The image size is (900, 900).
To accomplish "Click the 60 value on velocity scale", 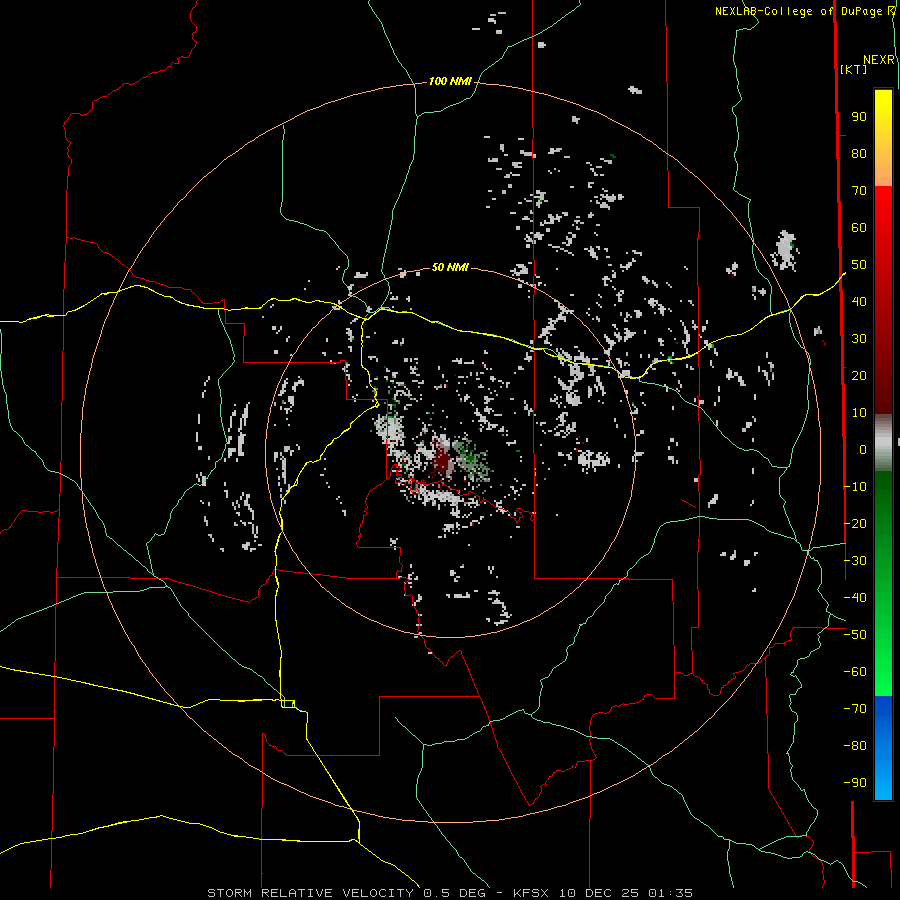I will pyautogui.click(x=859, y=228).
